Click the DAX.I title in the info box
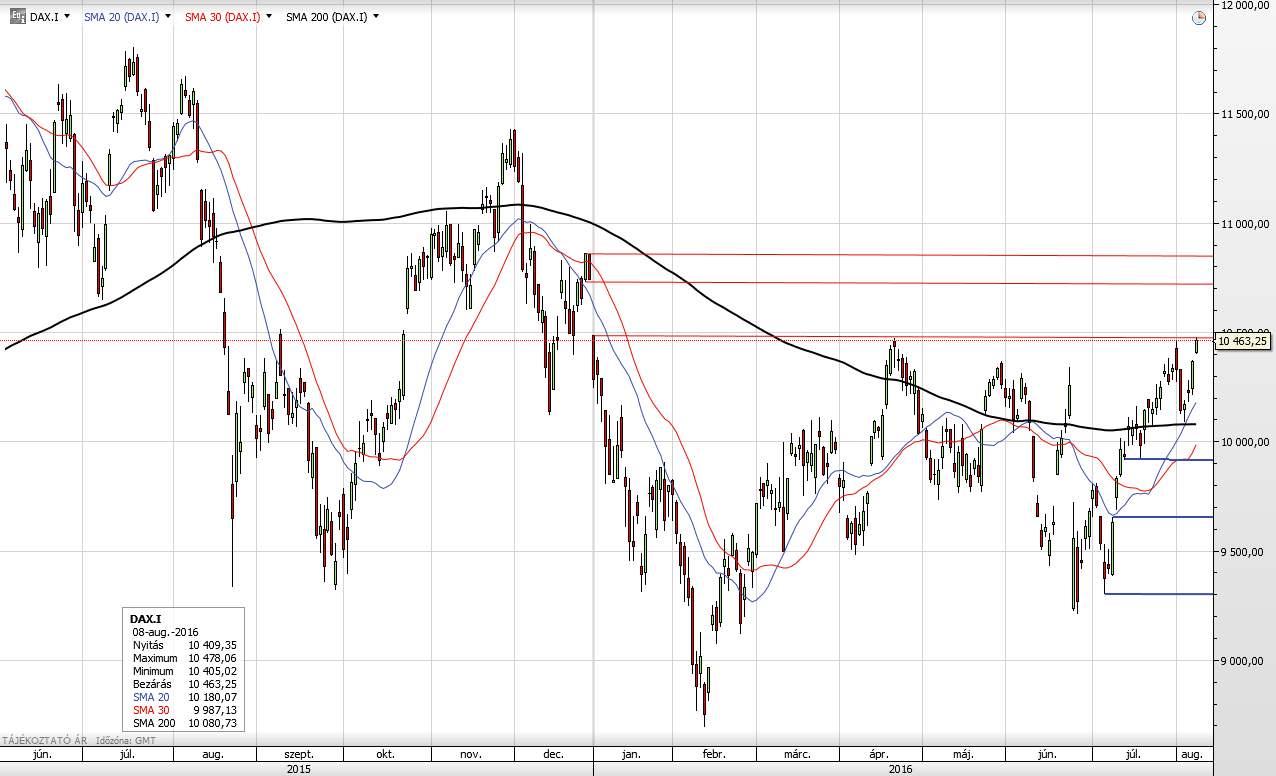 pyautogui.click(x=146, y=620)
